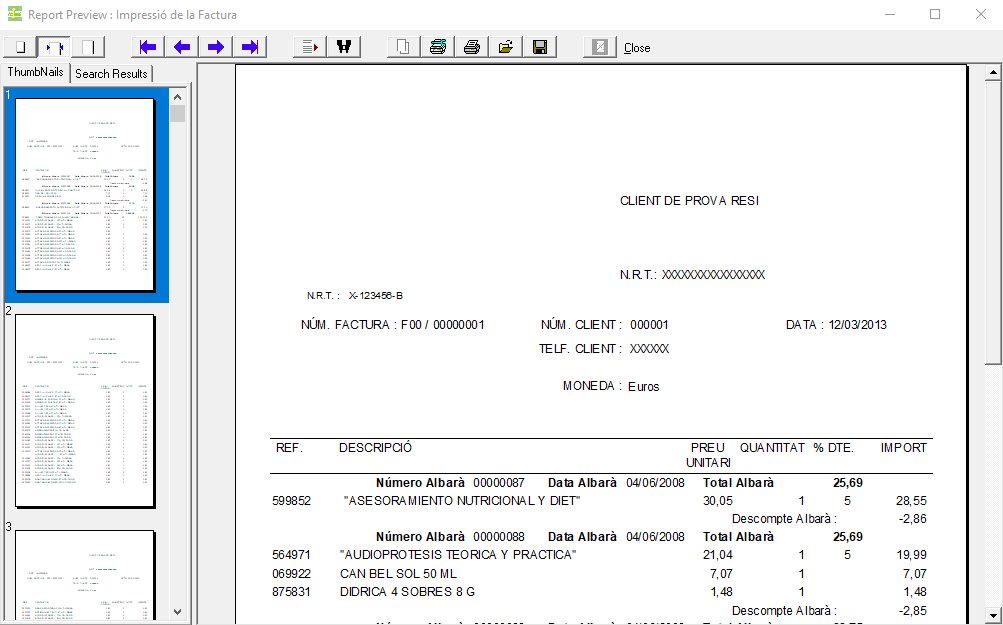Go to the next page
1003x625 pixels.
(x=216, y=47)
